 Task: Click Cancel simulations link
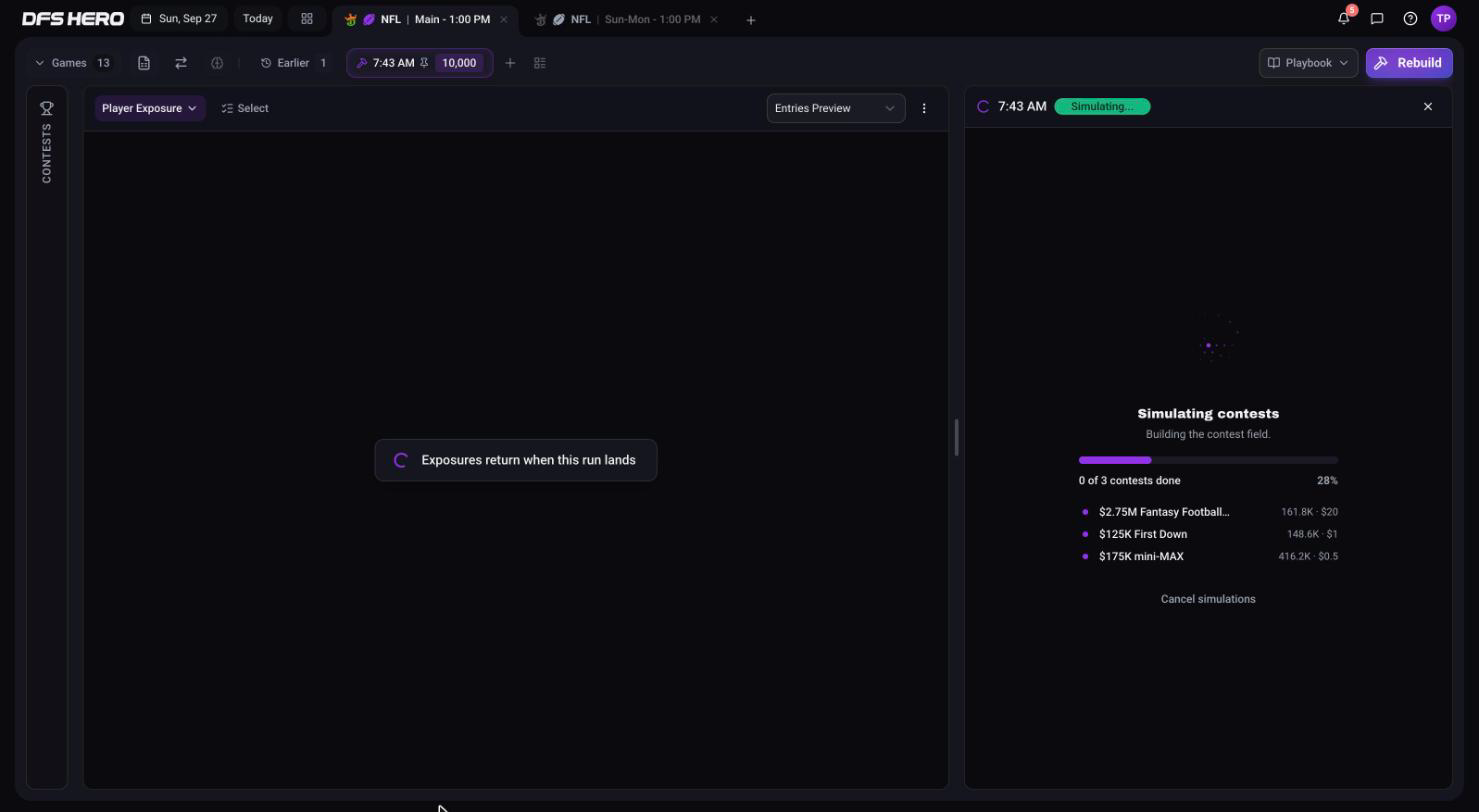1208,599
